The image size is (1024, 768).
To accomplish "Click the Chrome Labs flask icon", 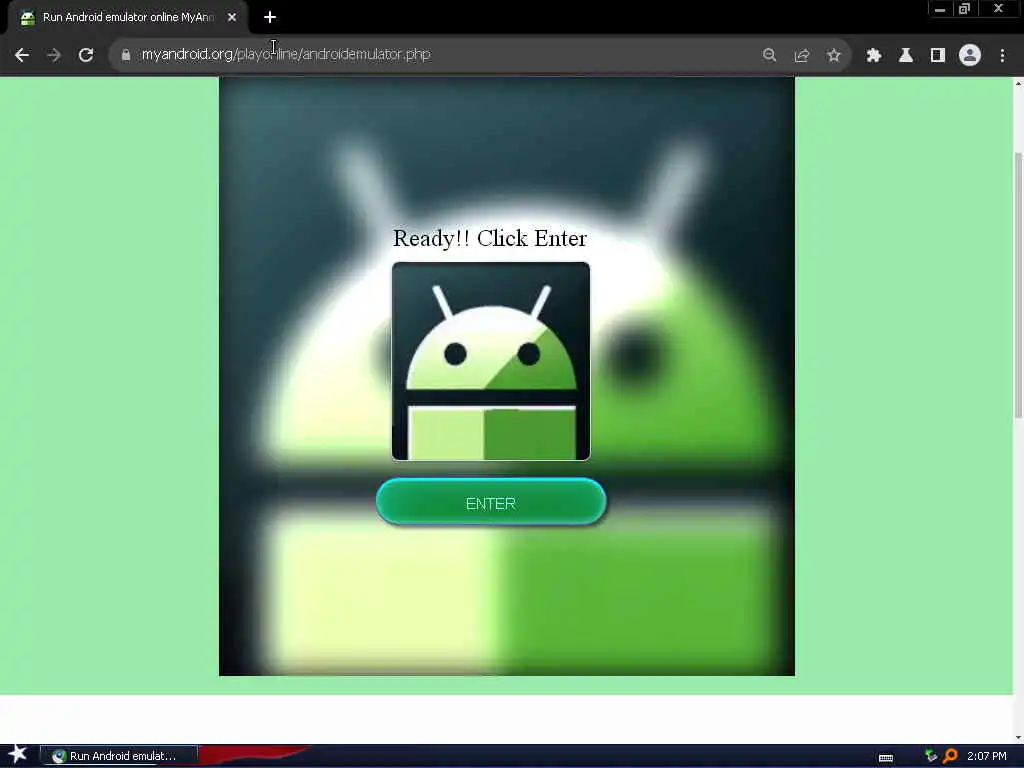I will [x=906, y=55].
